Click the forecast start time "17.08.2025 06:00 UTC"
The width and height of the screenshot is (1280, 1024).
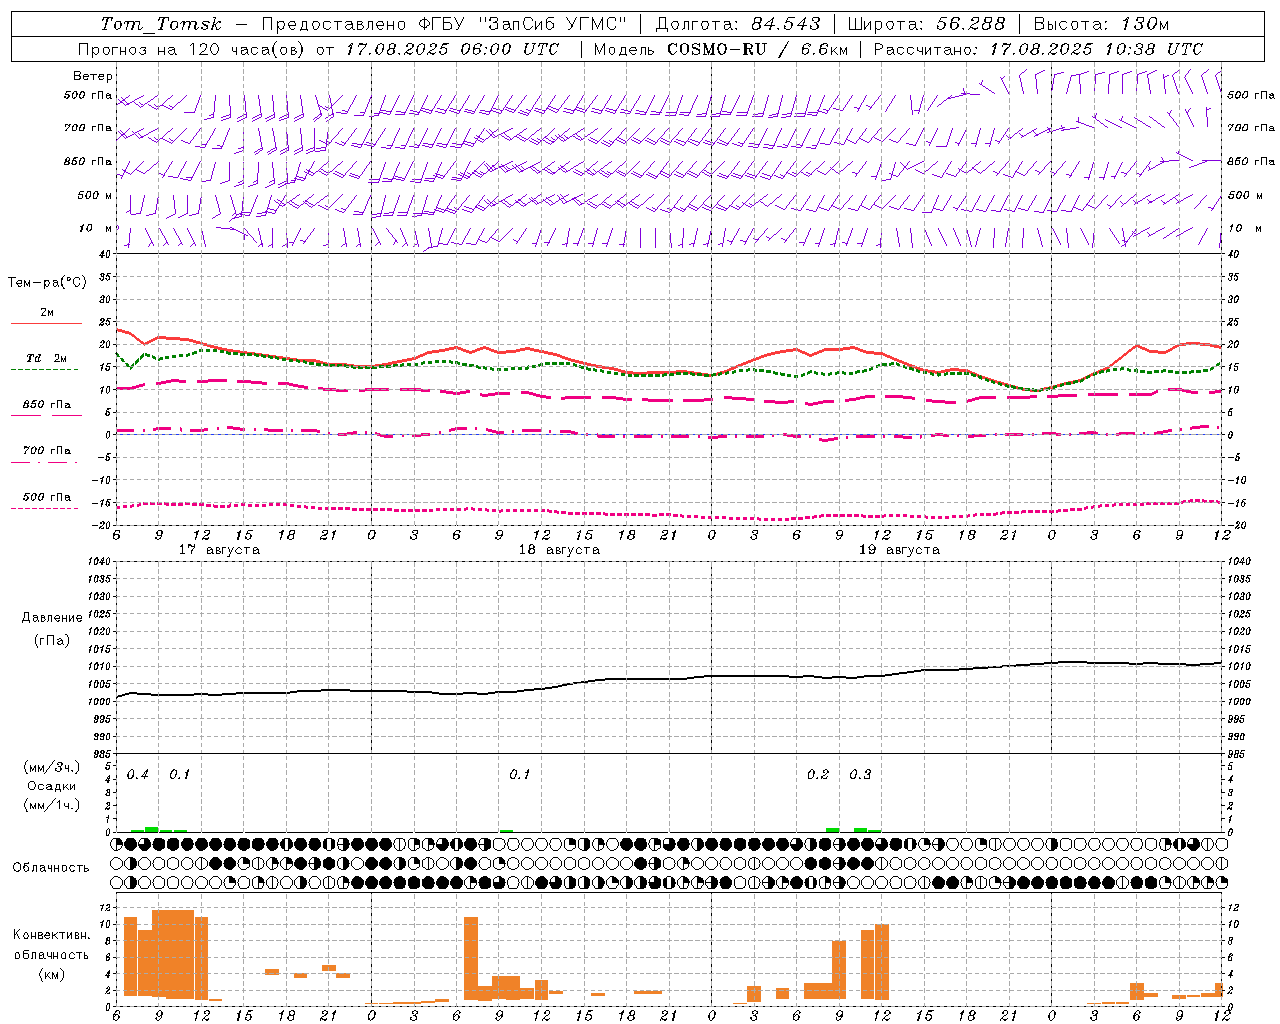pyautogui.click(x=453, y=49)
